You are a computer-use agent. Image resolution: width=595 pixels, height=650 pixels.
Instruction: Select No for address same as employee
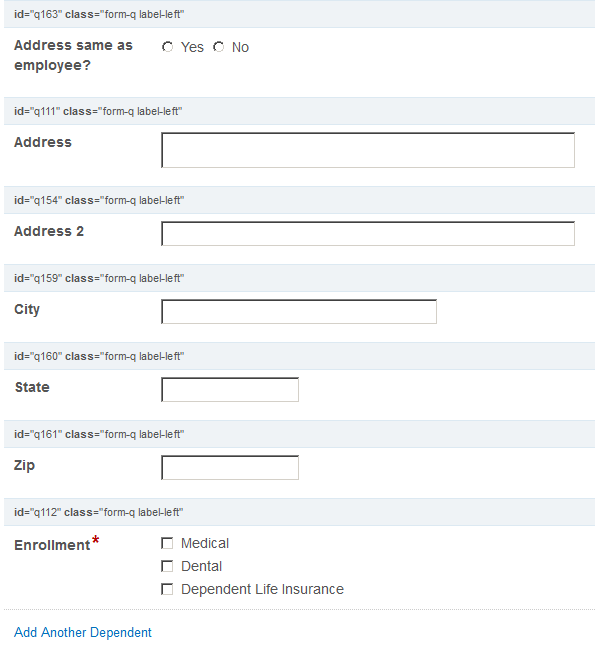[x=219, y=47]
